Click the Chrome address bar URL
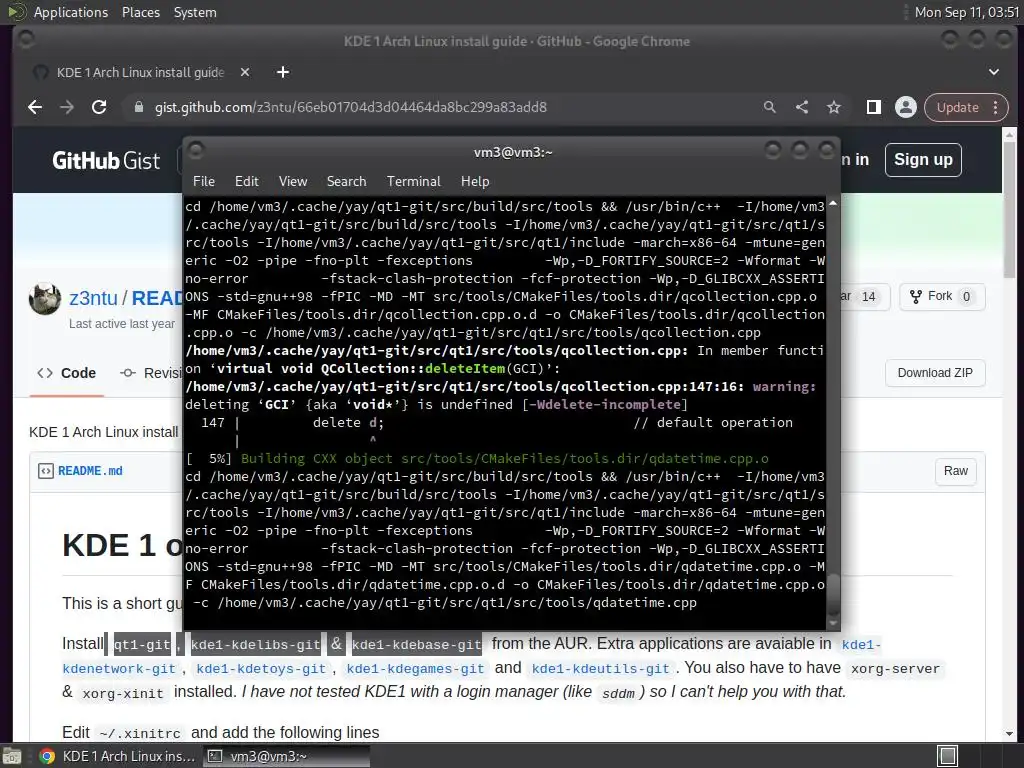The height and width of the screenshot is (768, 1024). [351, 107]
